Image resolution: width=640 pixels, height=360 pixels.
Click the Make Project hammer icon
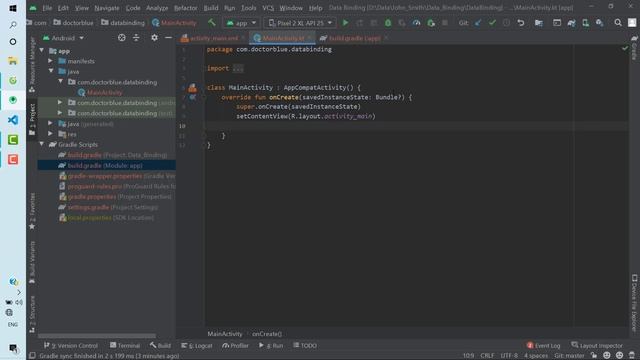(211, 23)
